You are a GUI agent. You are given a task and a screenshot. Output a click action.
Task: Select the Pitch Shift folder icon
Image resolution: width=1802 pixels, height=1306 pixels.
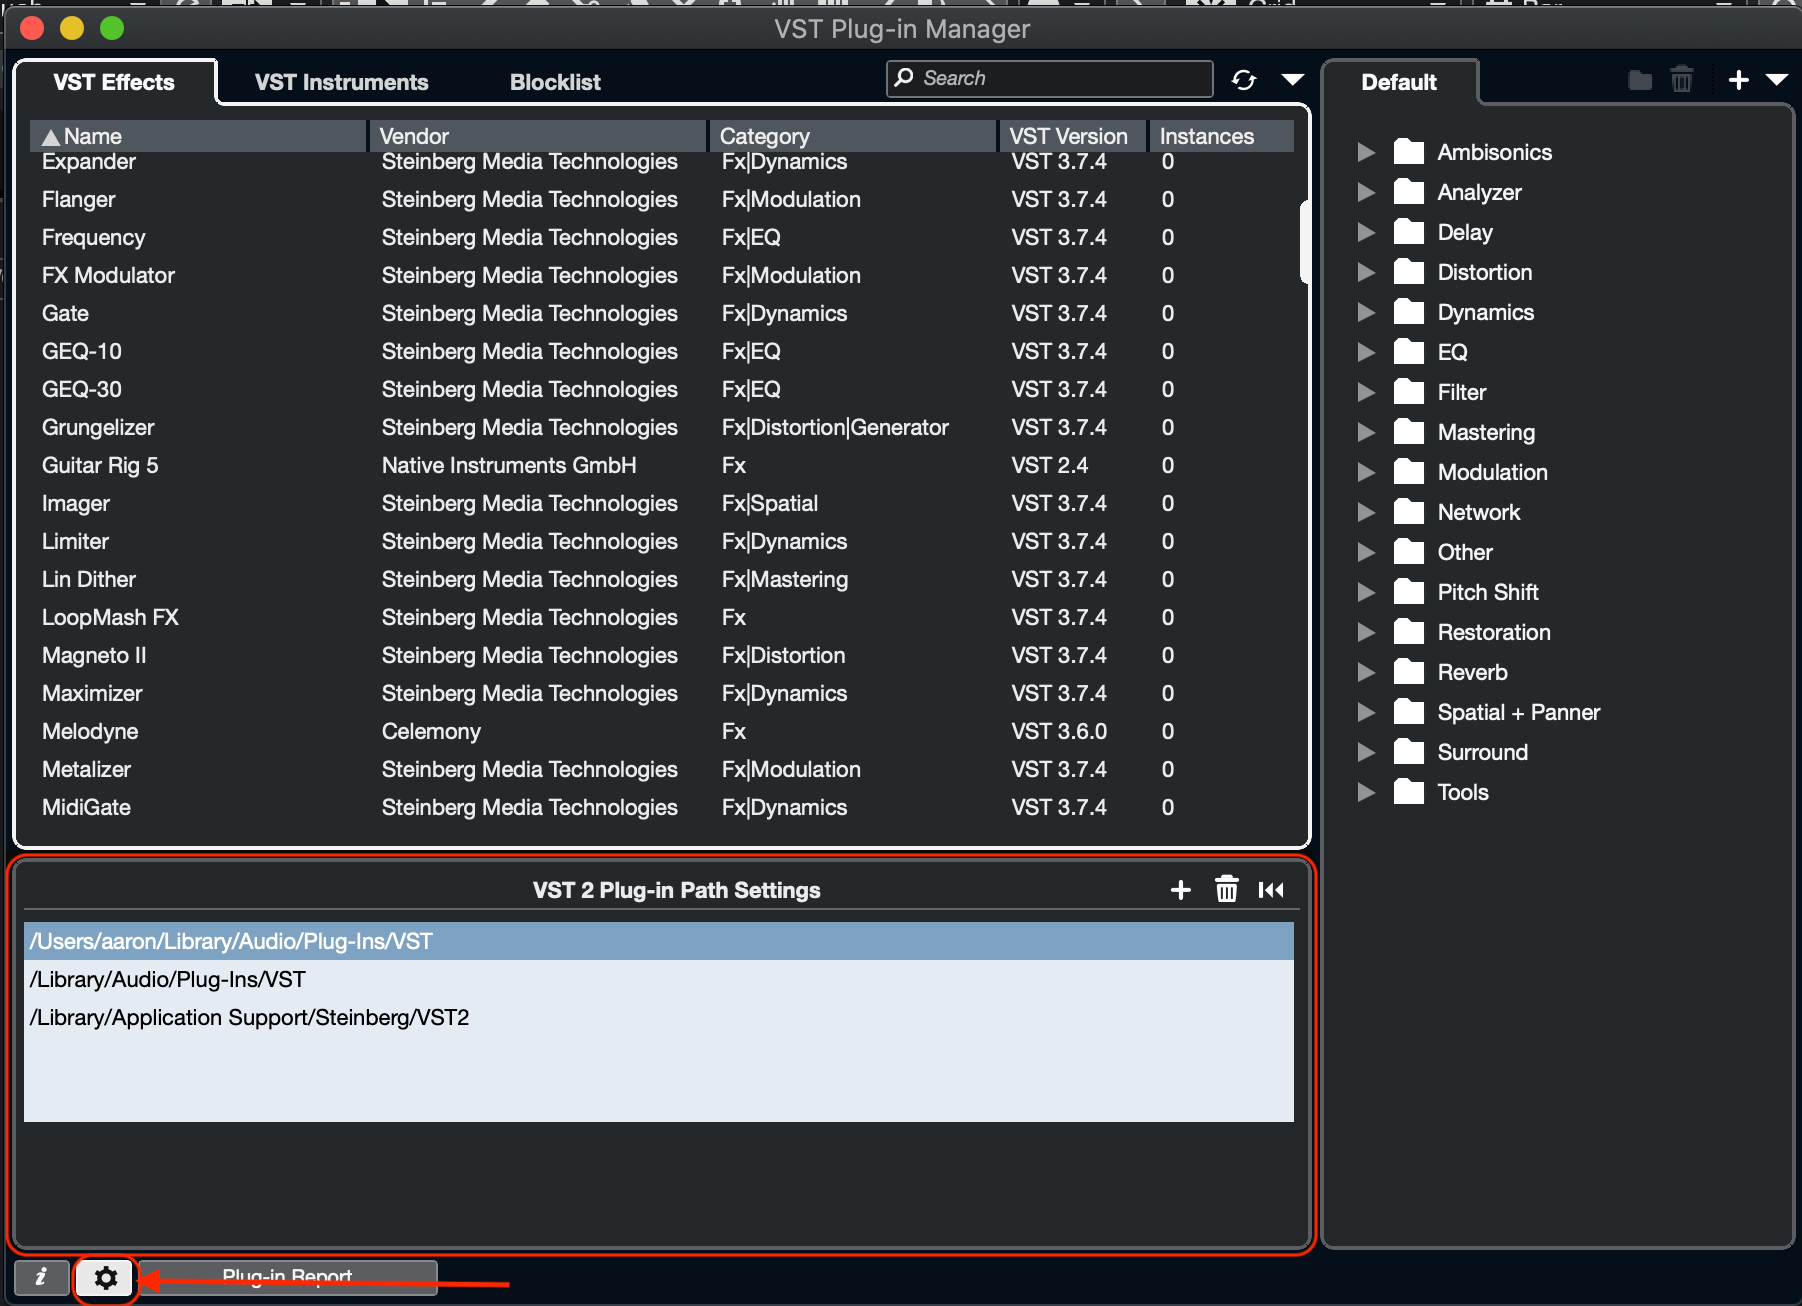(x=1409, y=591)
